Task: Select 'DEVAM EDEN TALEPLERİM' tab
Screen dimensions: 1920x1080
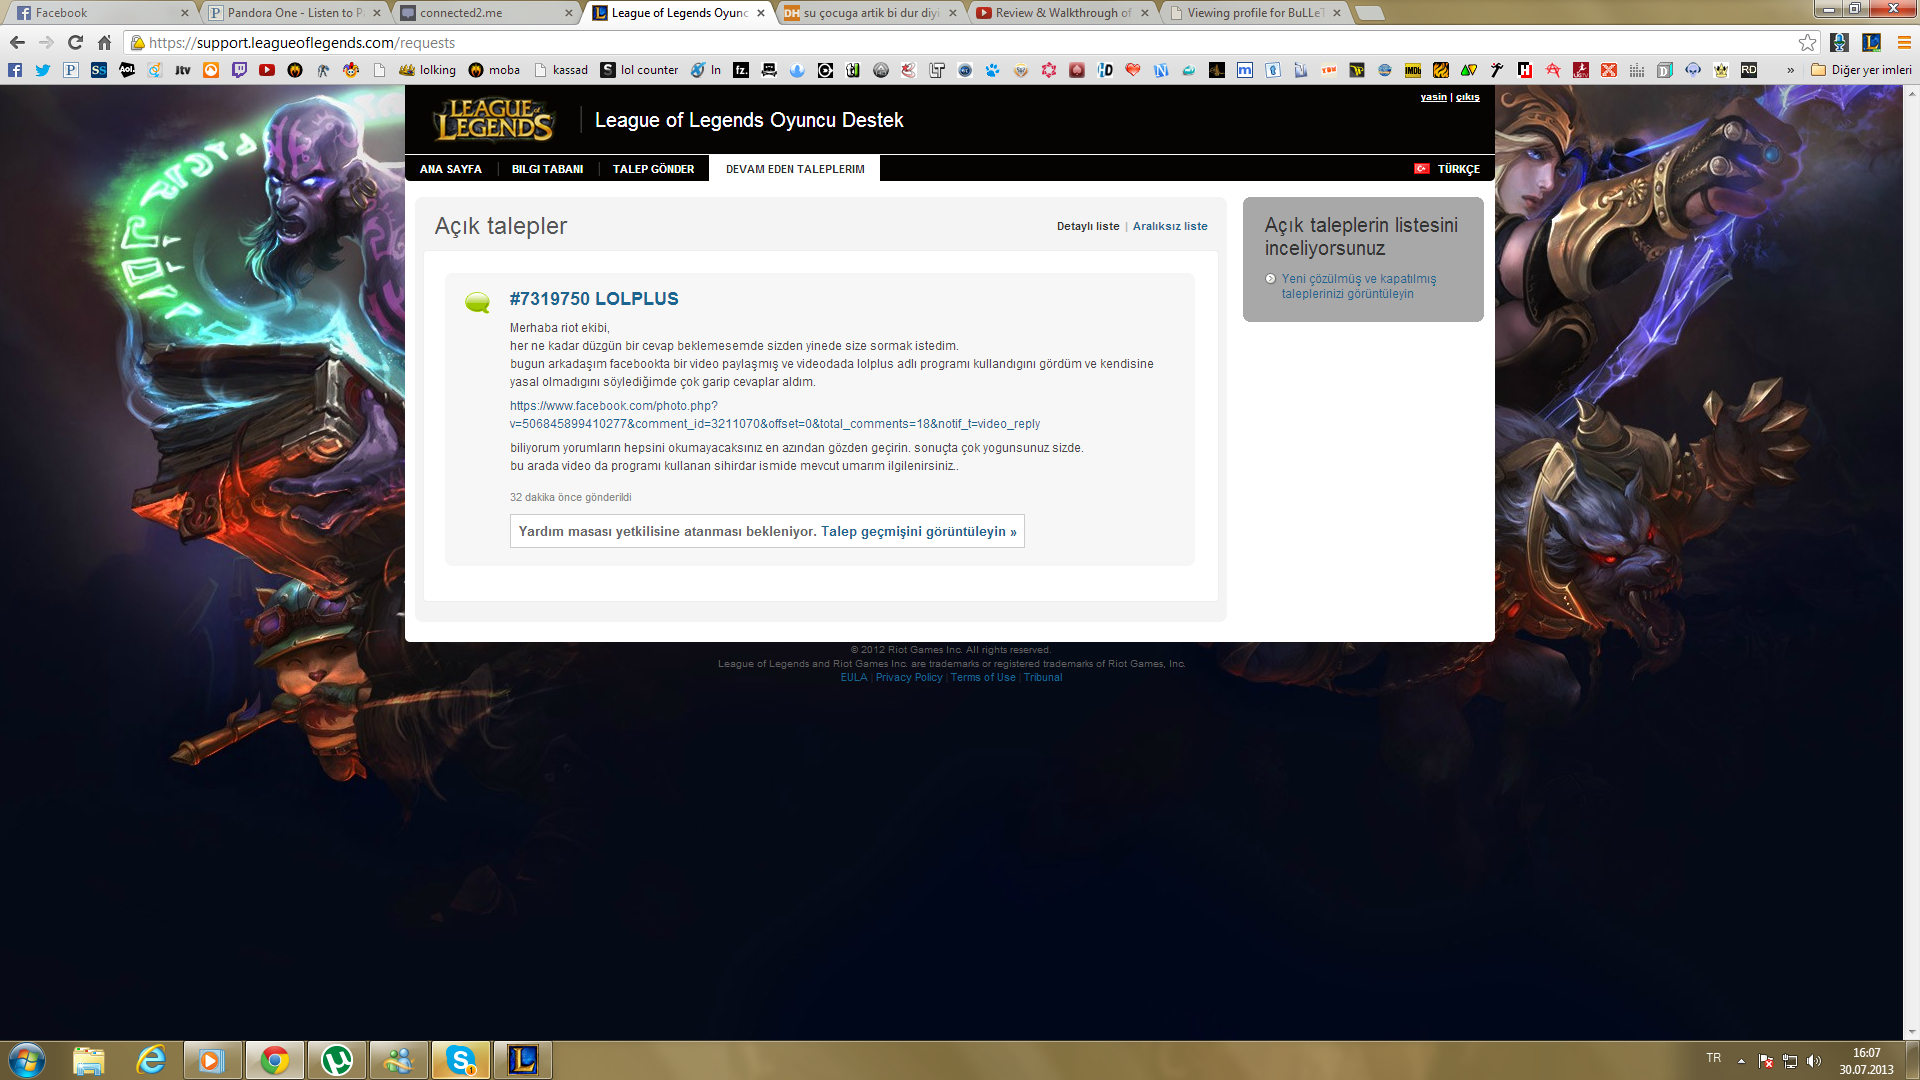Action: coord(795,169)
